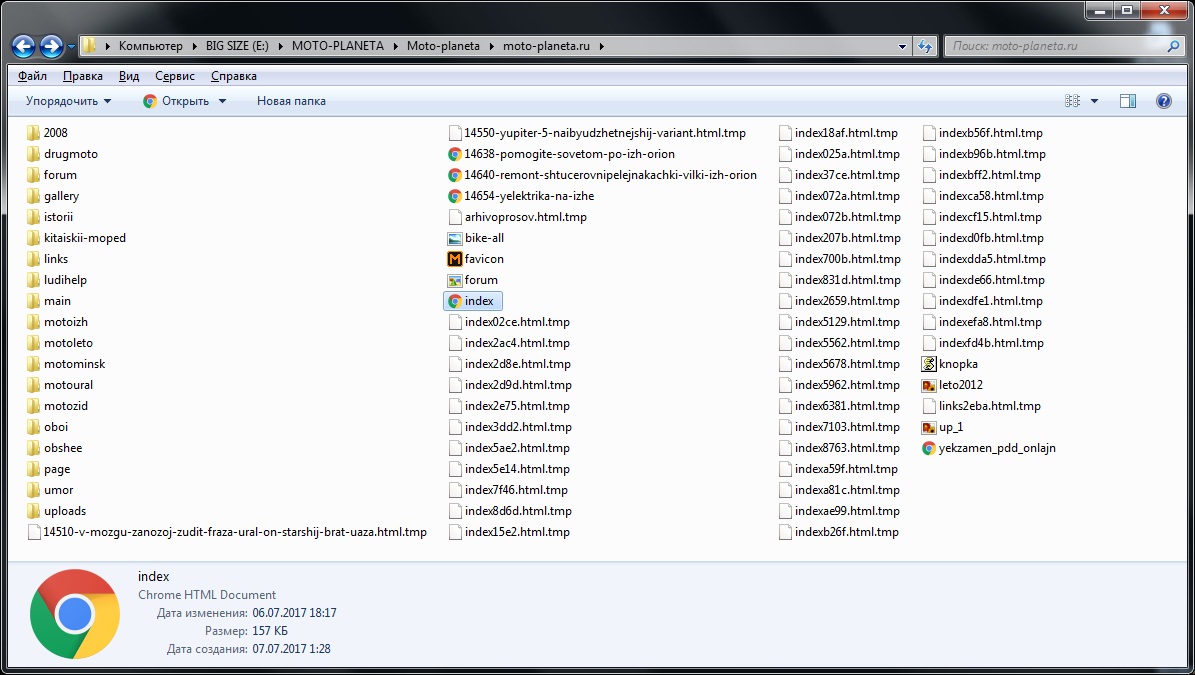Open the Сервис menu
This screenshot has height=675, width=1195.
tap(175, 76)
